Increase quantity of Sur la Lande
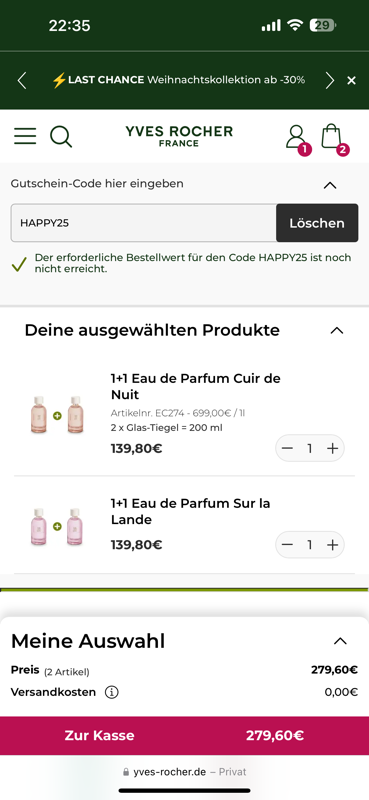 point(333,545)
